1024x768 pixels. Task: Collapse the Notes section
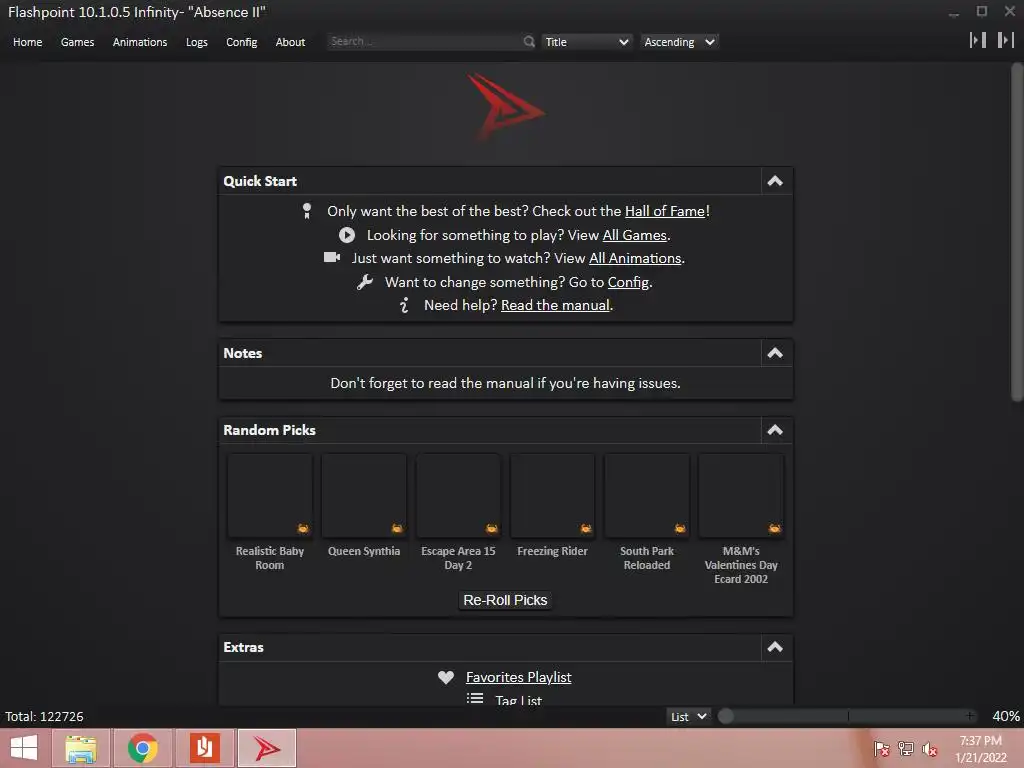point(775,353)
